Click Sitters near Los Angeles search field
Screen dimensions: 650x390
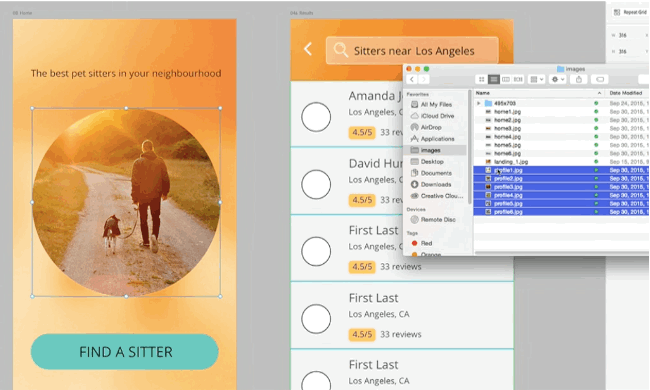tap(412, 51)
